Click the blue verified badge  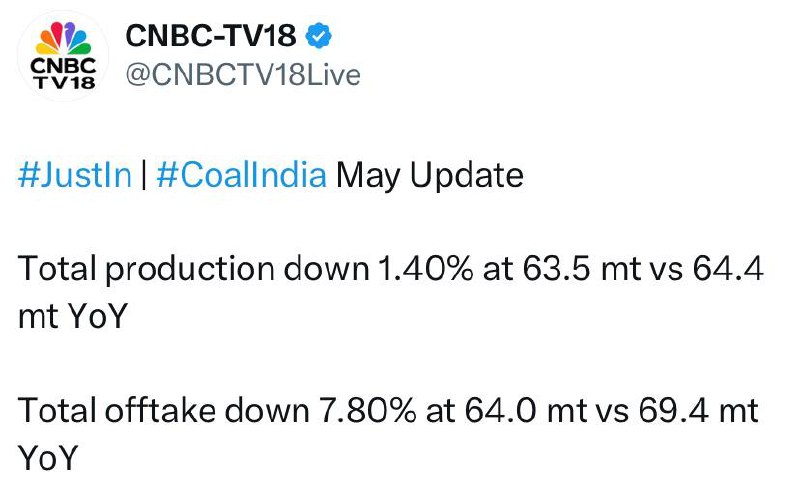(x=318, y=36)
